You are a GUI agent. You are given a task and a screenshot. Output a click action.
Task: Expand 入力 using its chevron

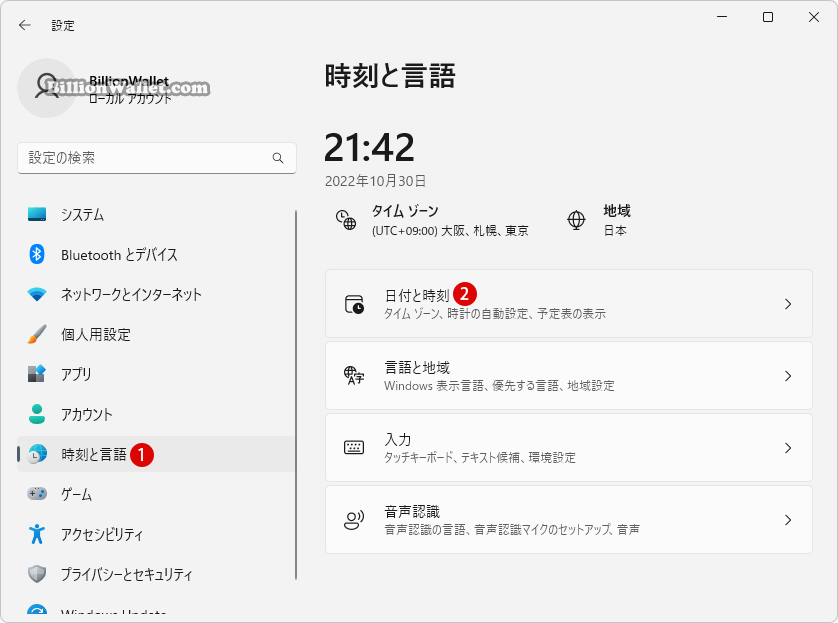click(788, 448)
